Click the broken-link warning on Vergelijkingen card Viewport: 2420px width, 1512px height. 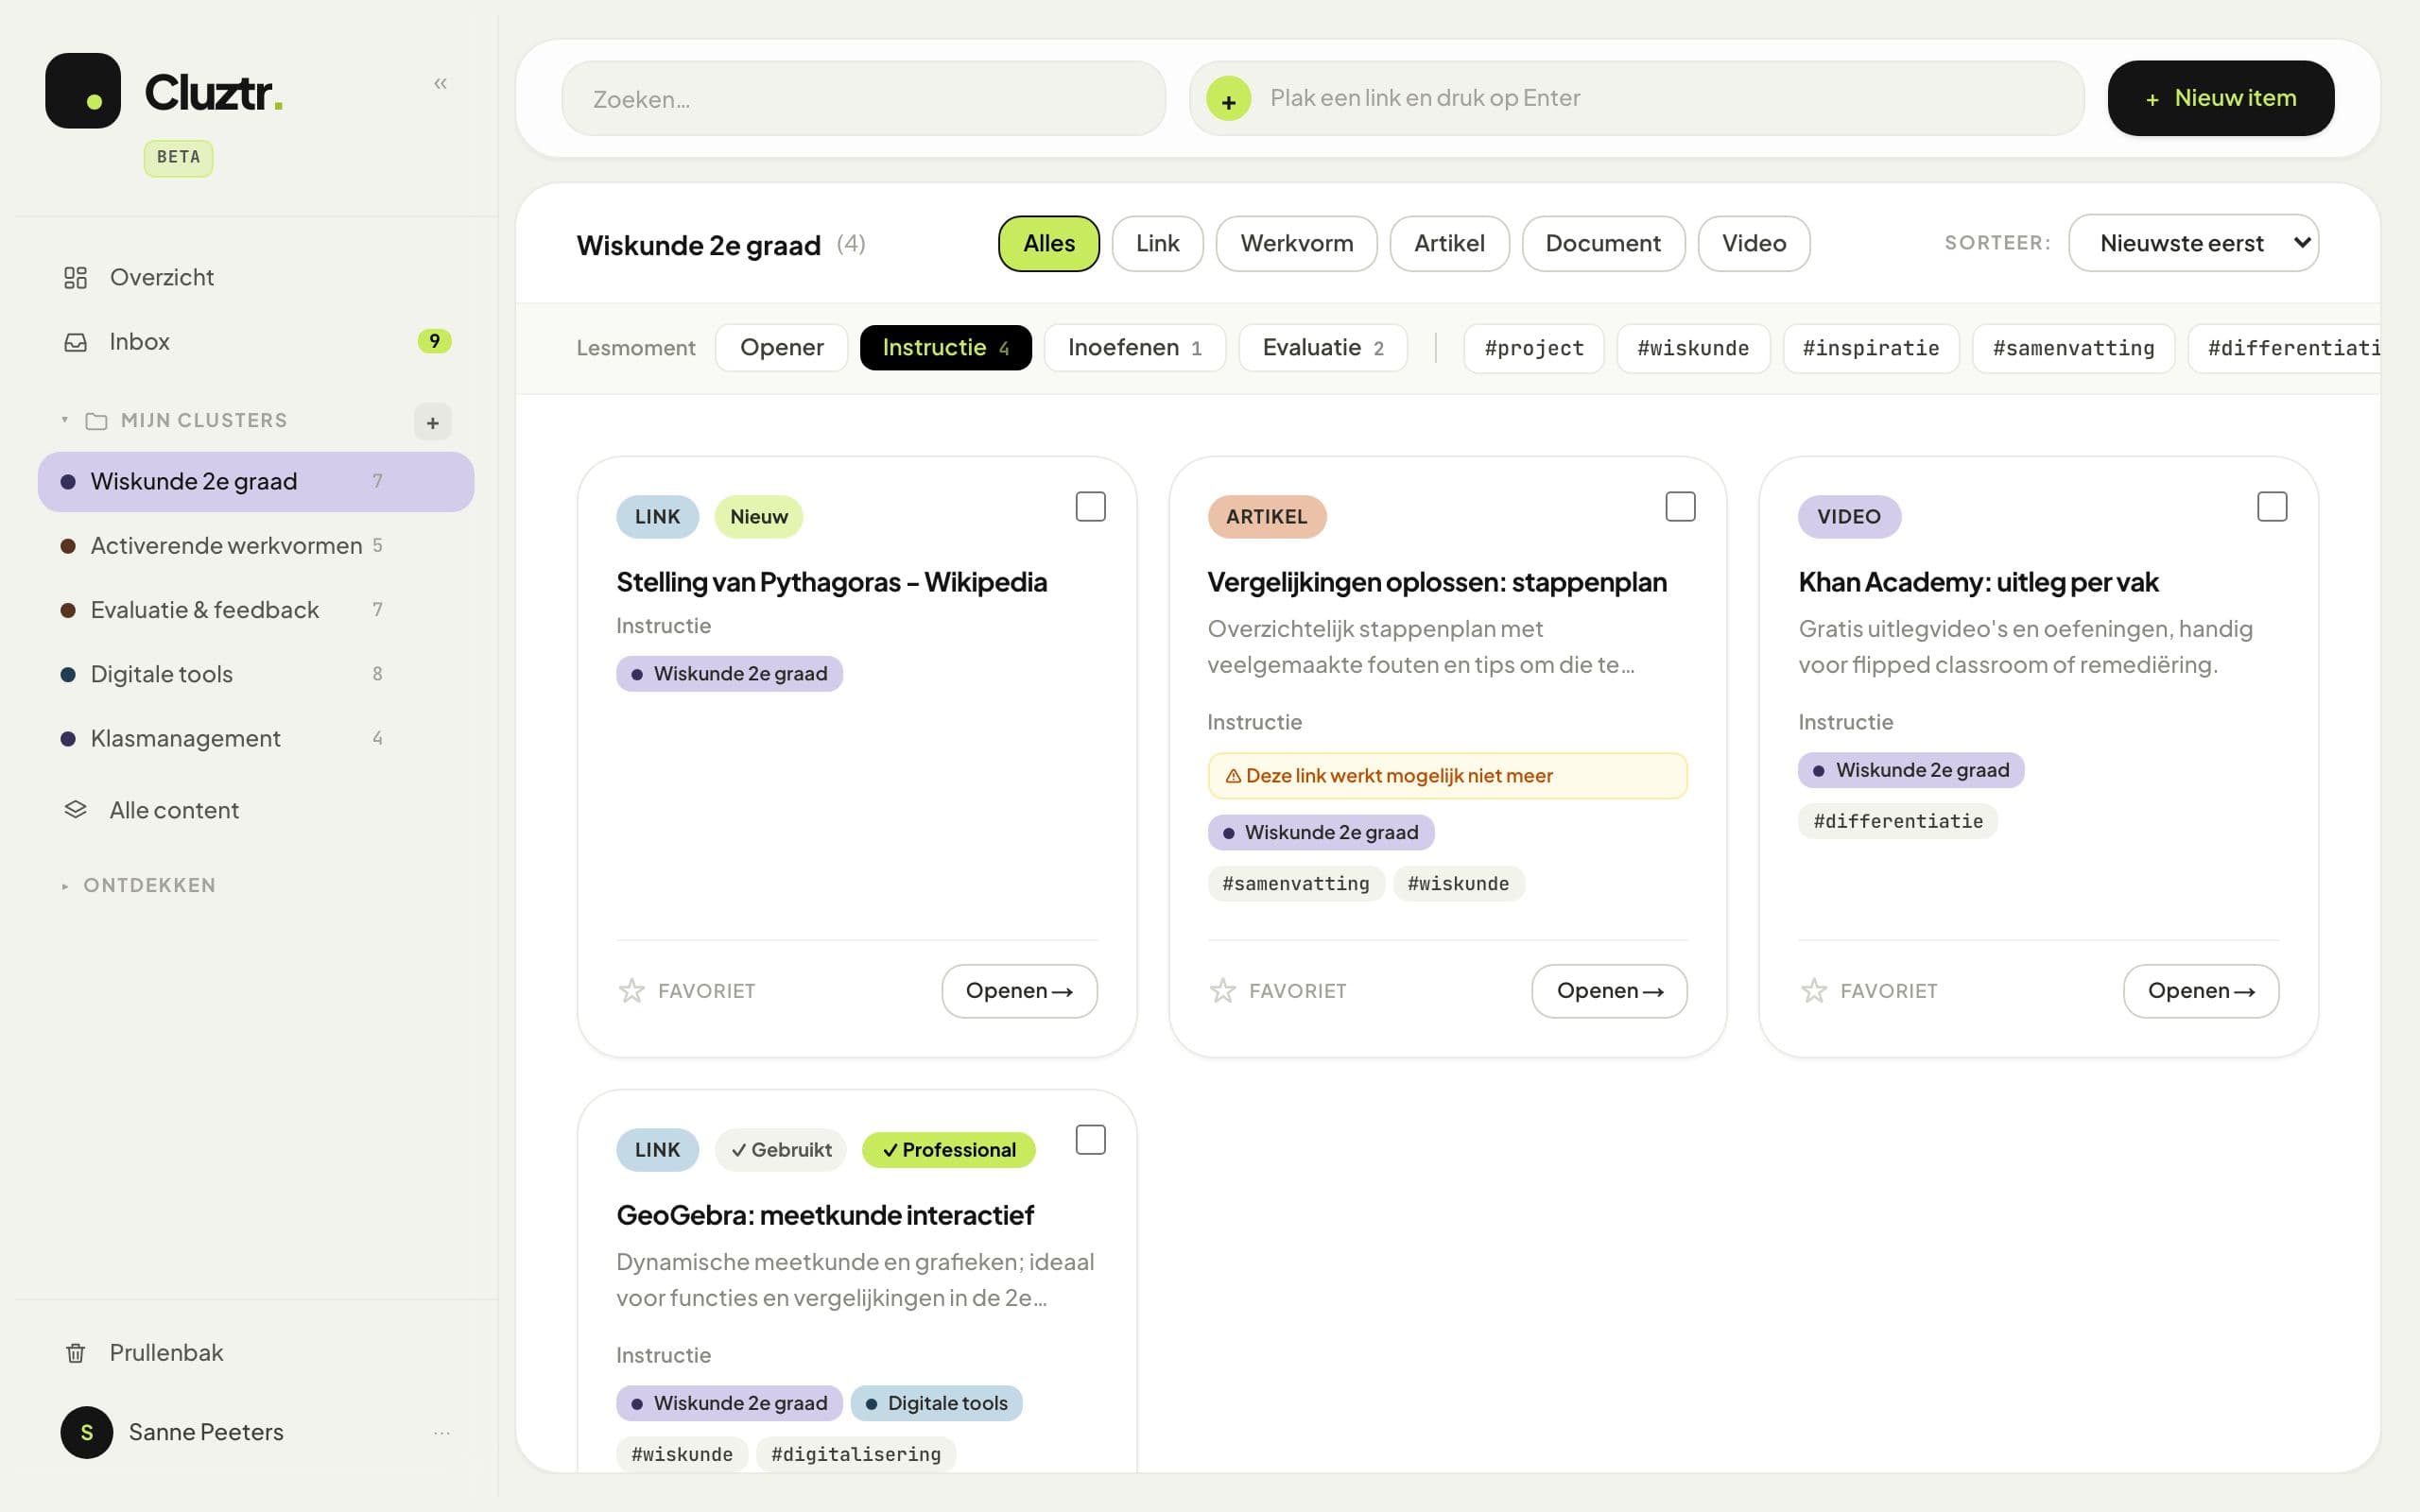tap(1447, 776)
